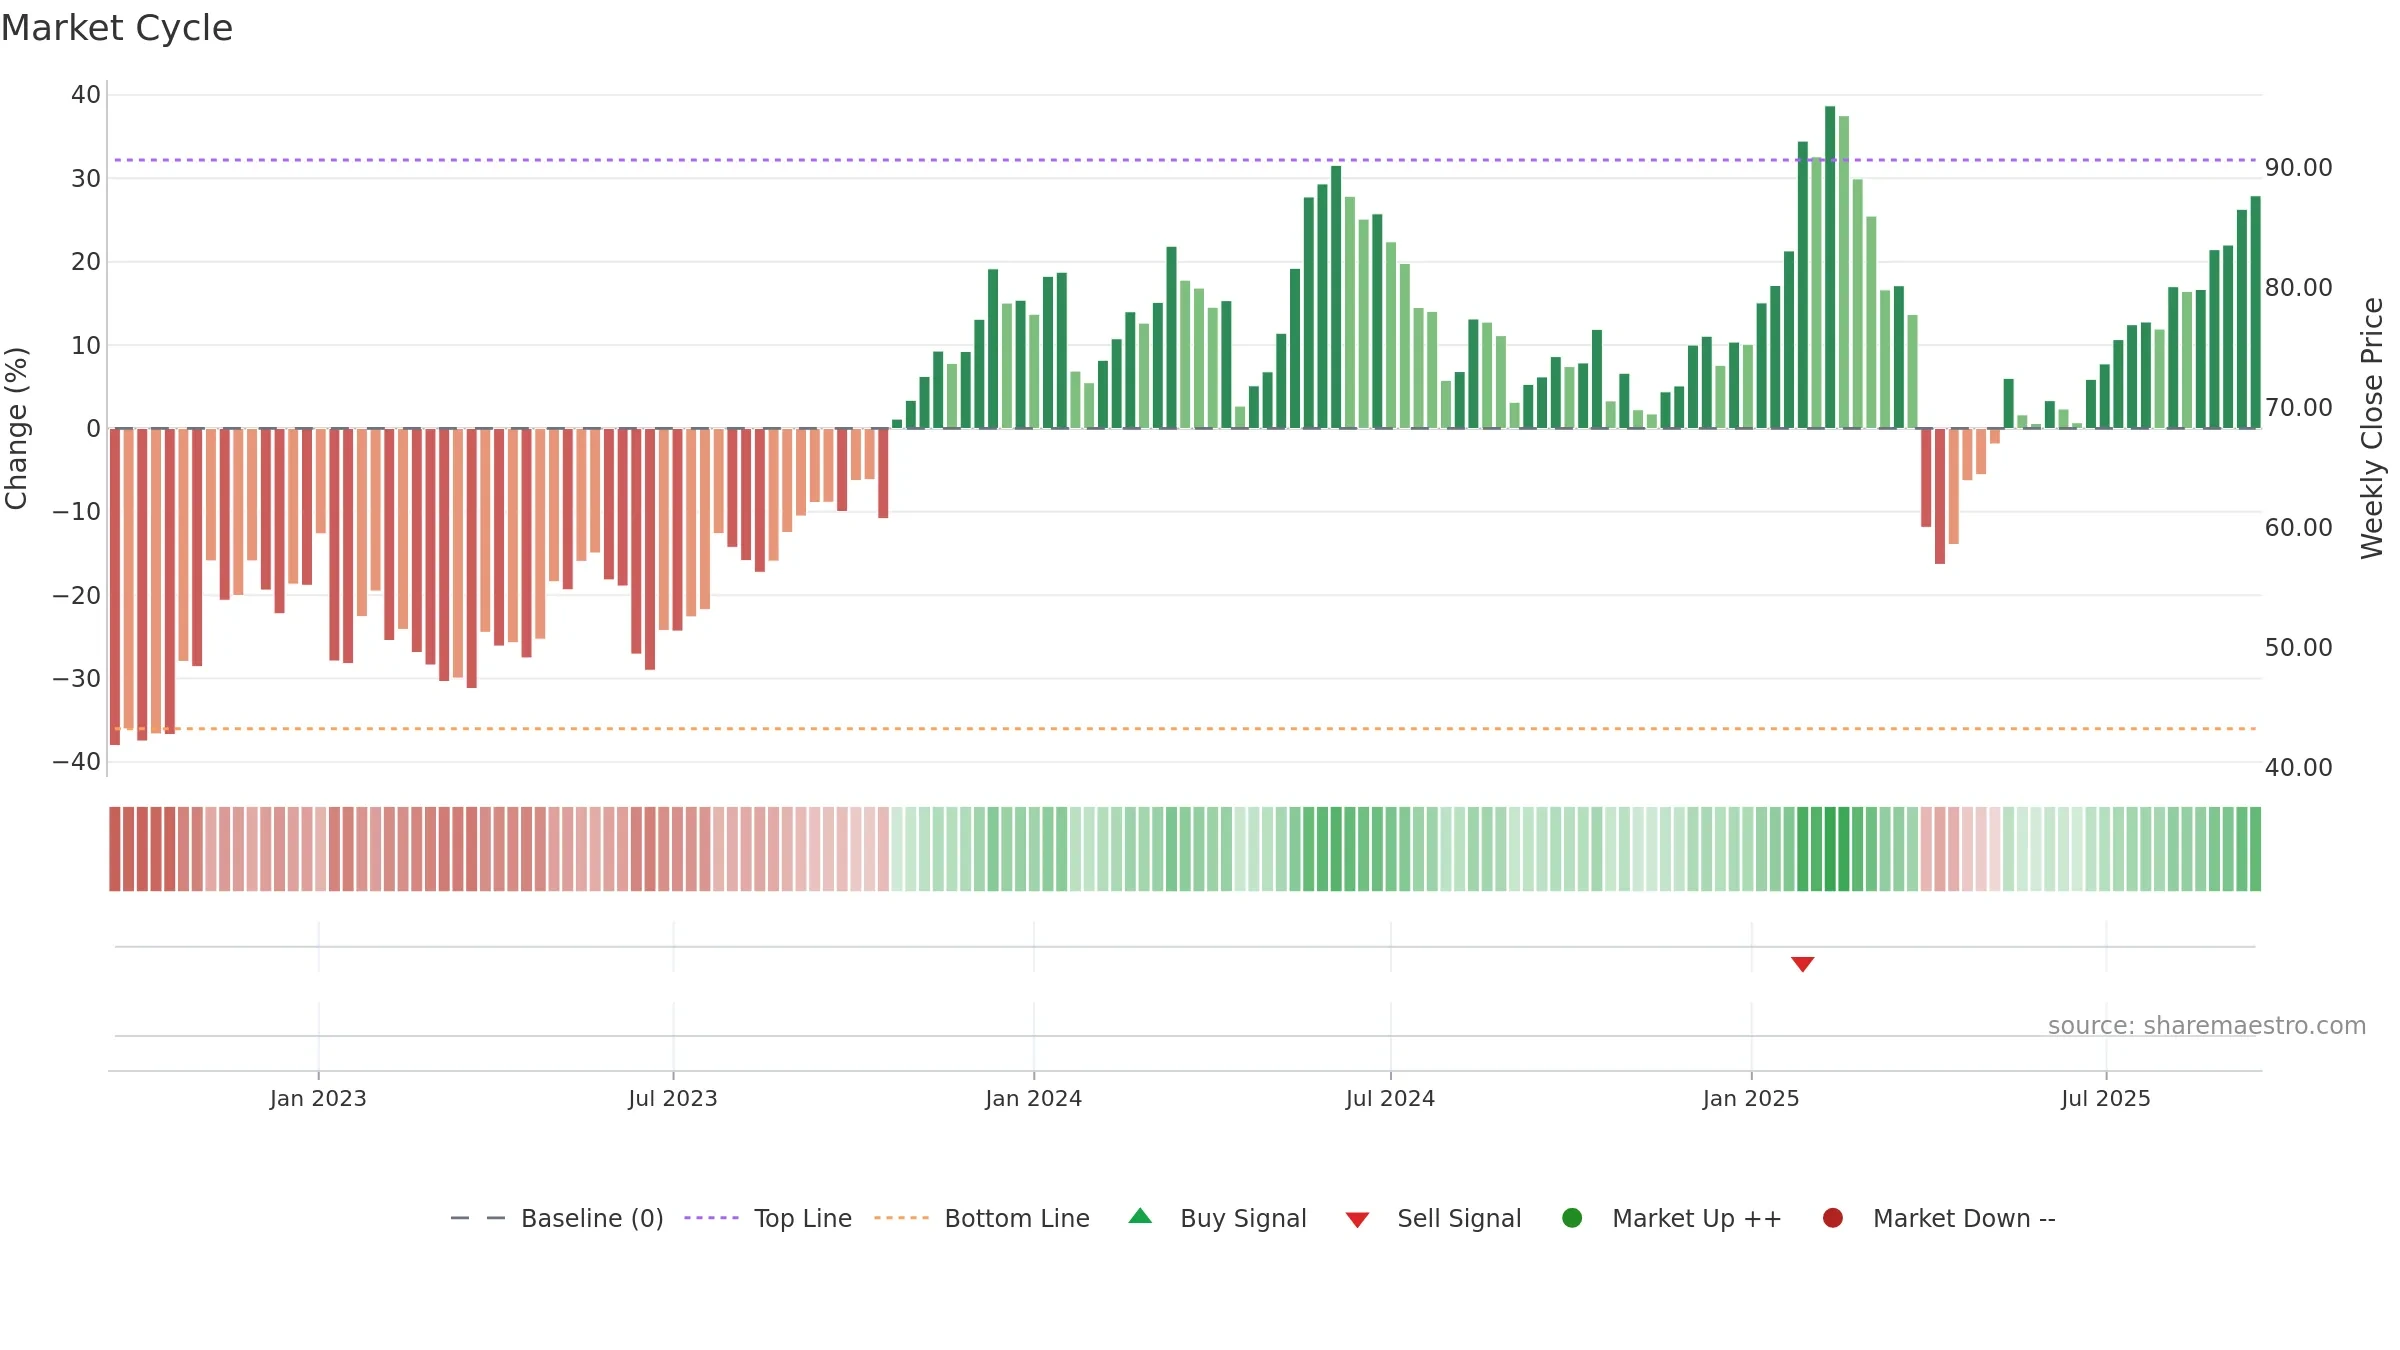Click the 40 tick on the left axis
The width and height of the screenshot is (2400, 1350).
(86, 95)
